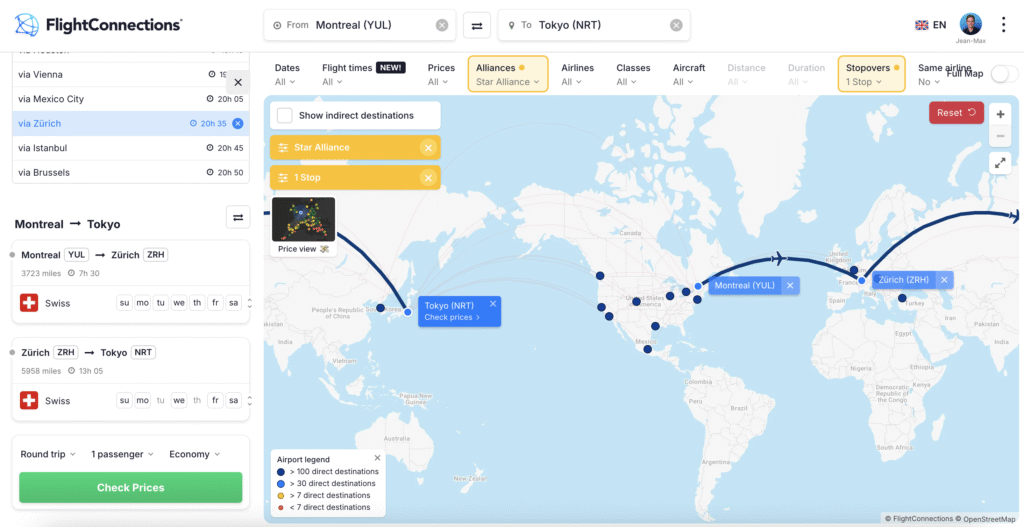The width and height of the screenshot is (1024, 527).
Task: Zoom in on the map
Action: [x=1001, y=114]
